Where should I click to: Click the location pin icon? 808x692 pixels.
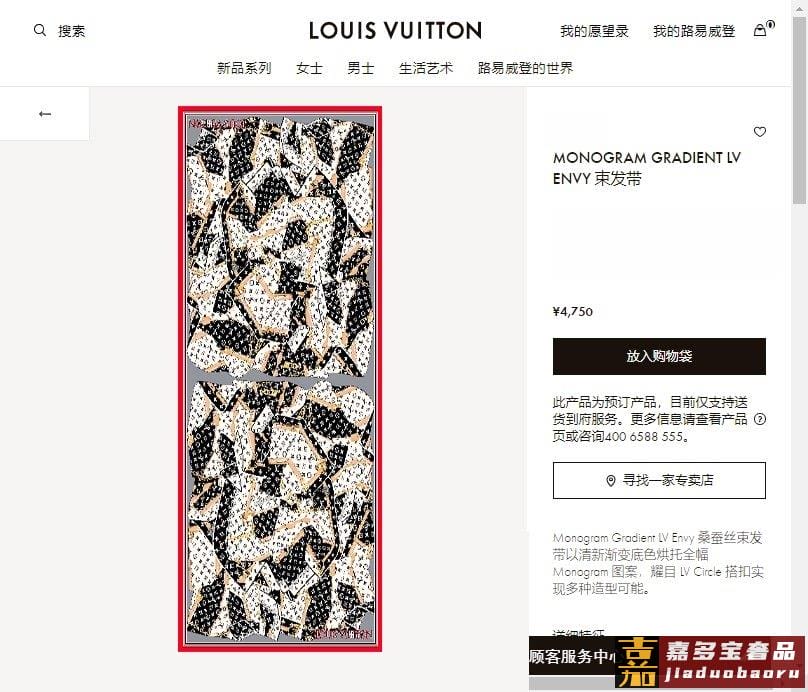611,481
